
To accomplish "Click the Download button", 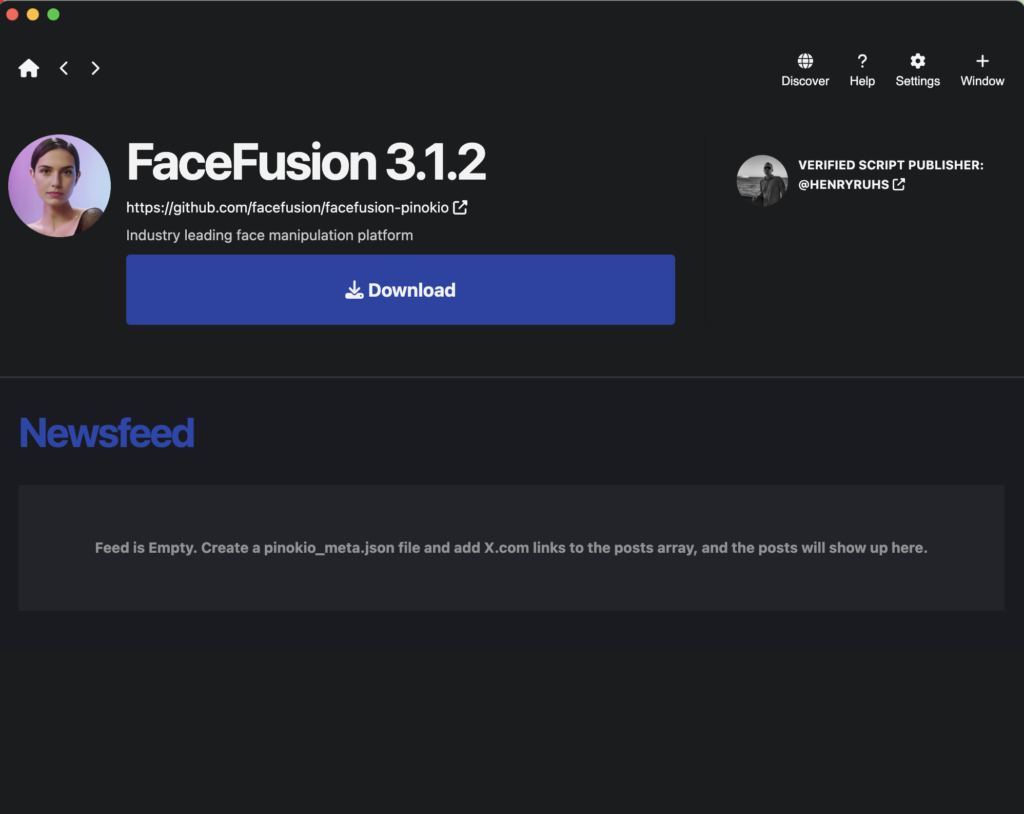I will [x=400, y=289].
